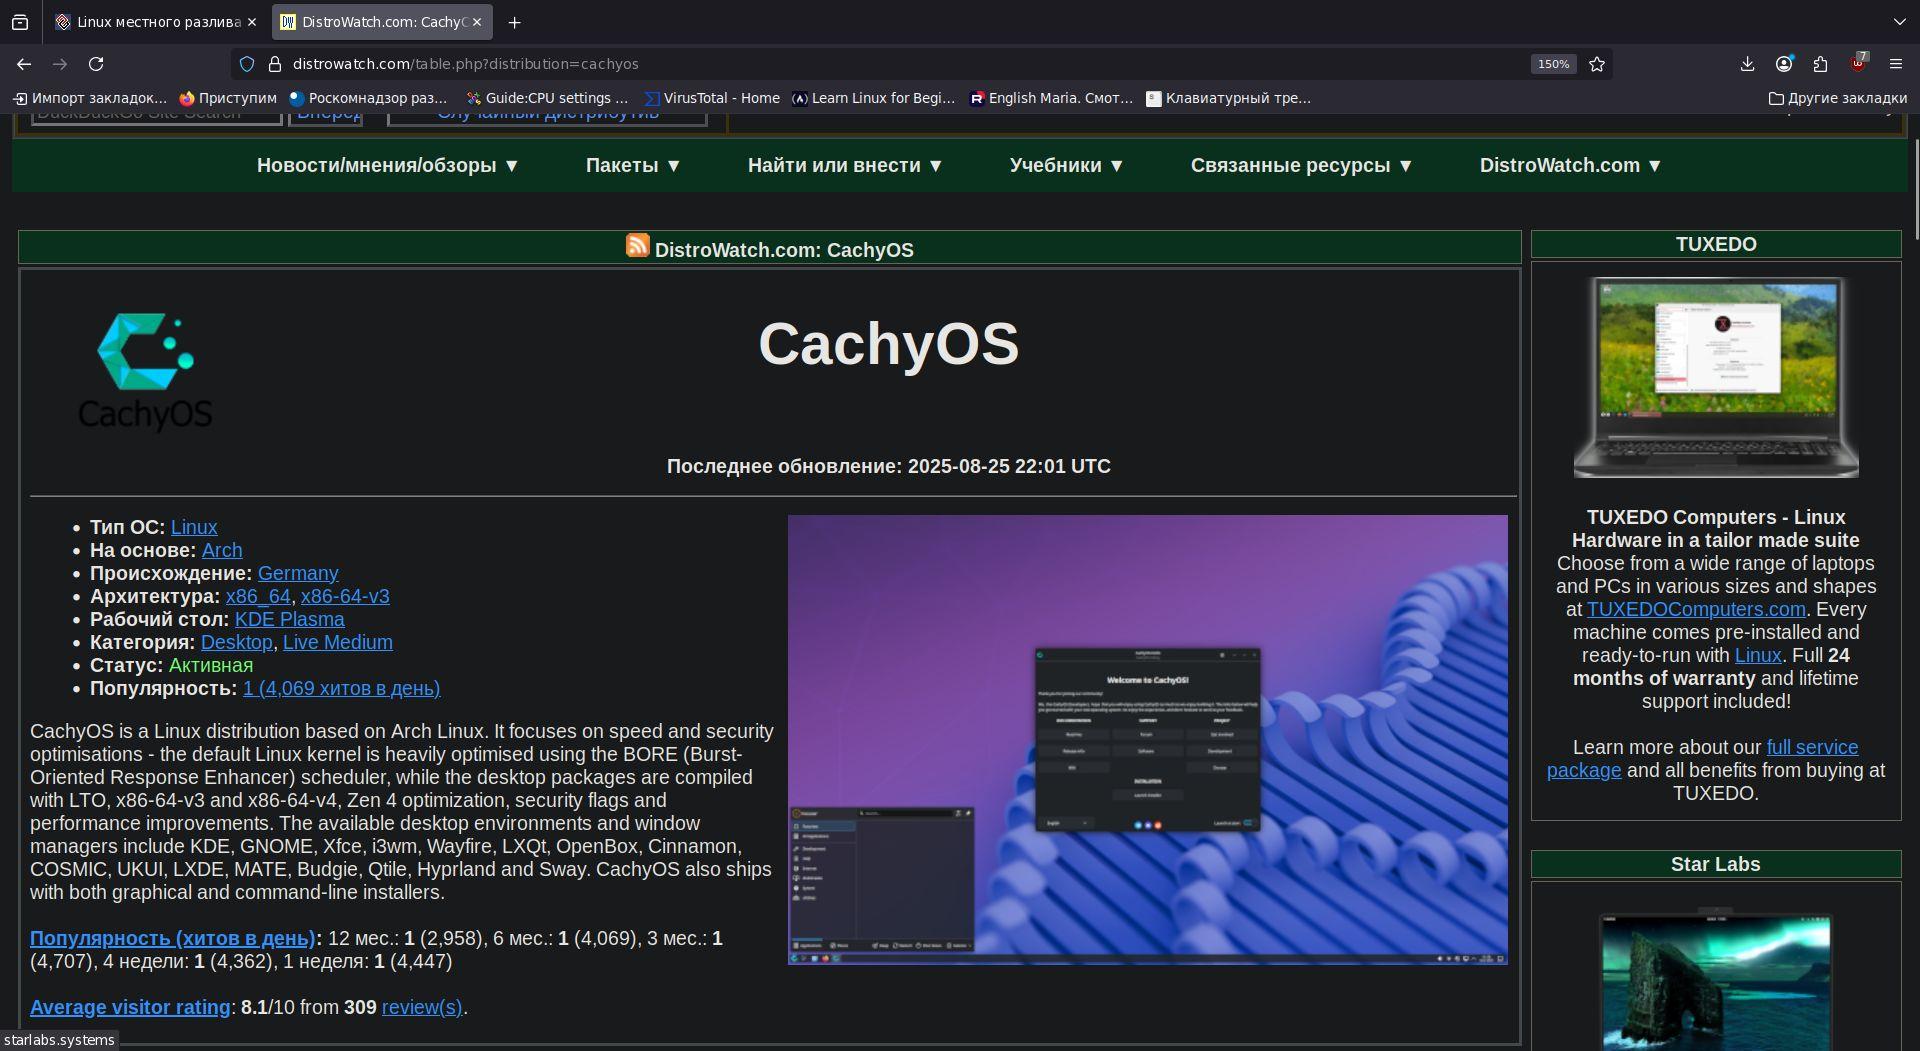Reload the current page

96,64
